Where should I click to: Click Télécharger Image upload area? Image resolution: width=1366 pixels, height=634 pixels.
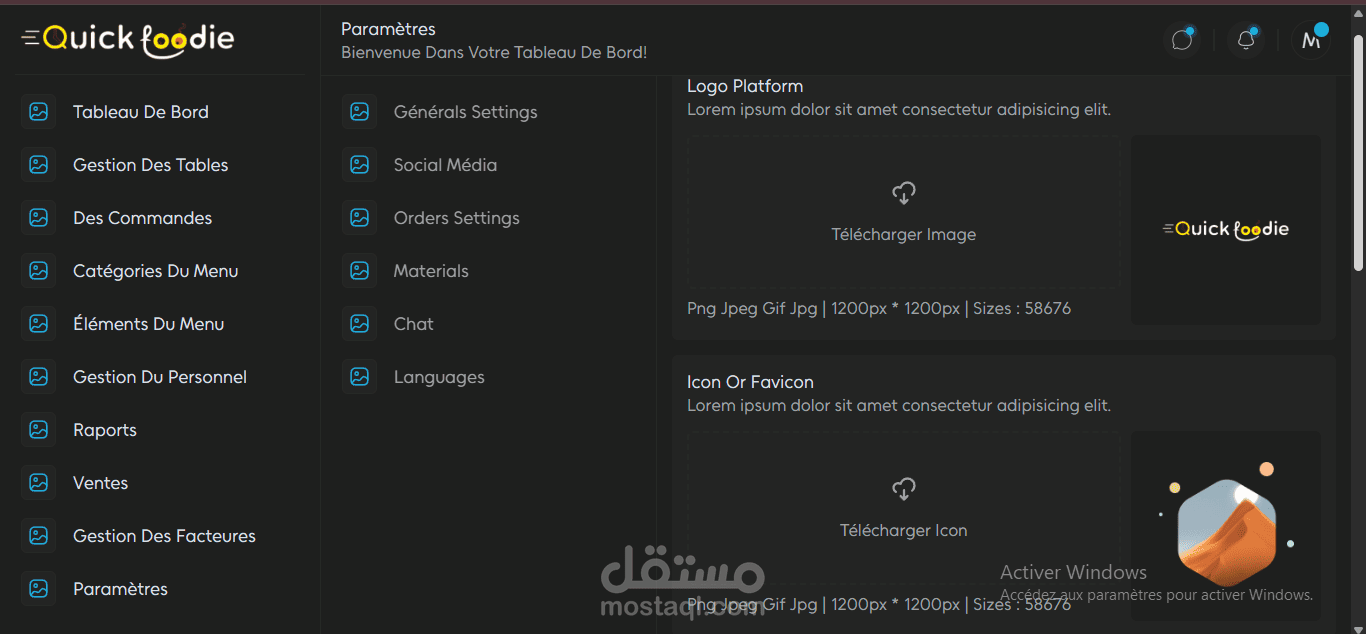tap(903, 212)
